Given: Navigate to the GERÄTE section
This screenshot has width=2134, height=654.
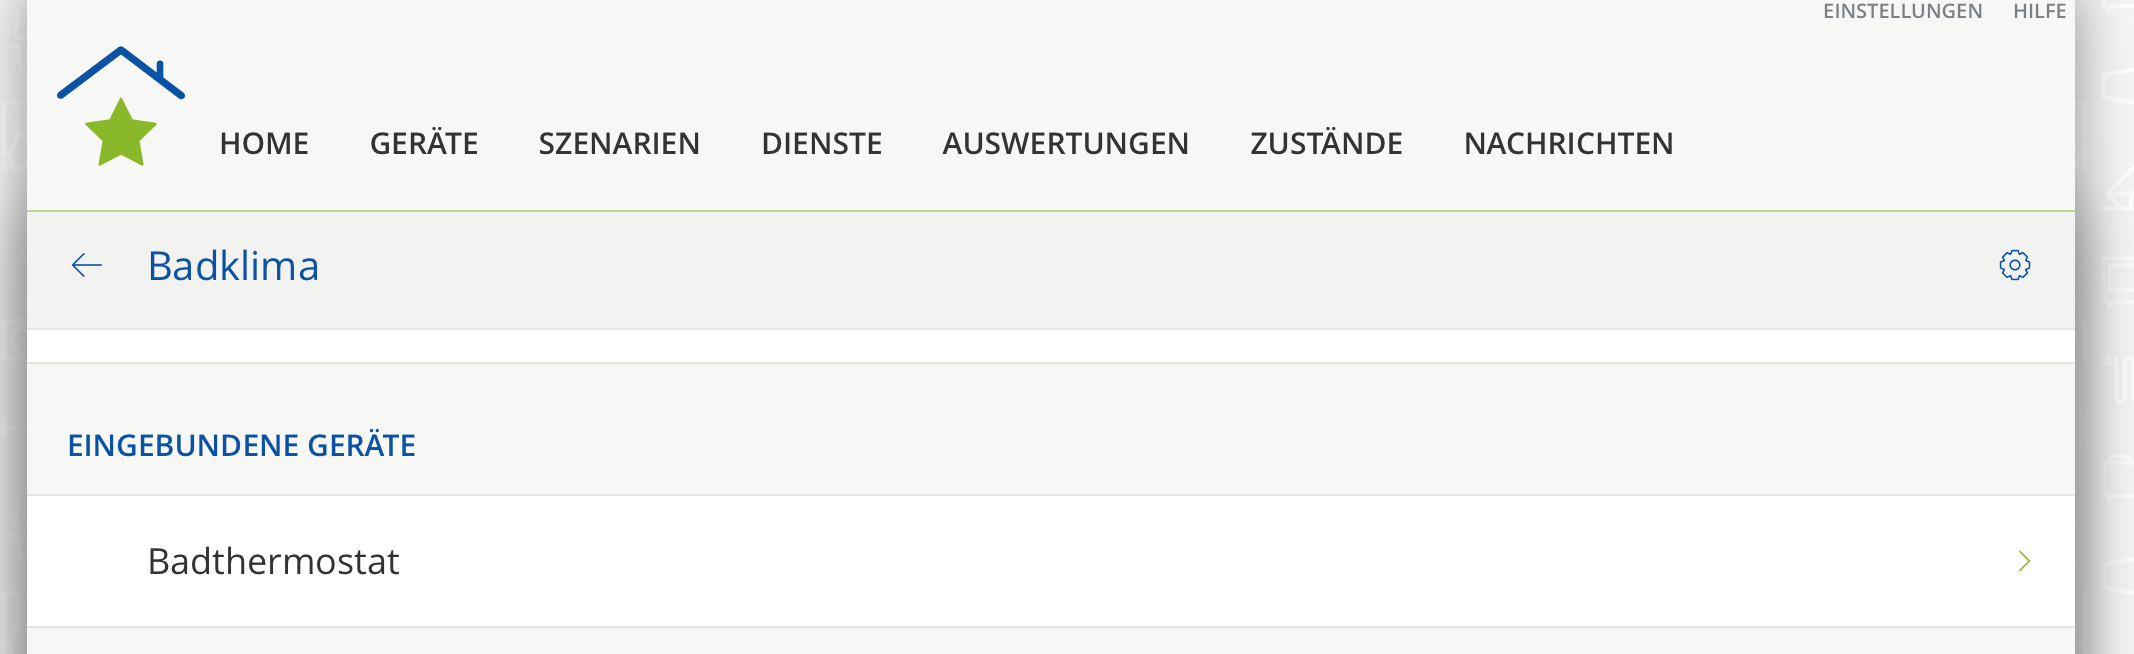Looking at the screenshot, I should (424, 144).
